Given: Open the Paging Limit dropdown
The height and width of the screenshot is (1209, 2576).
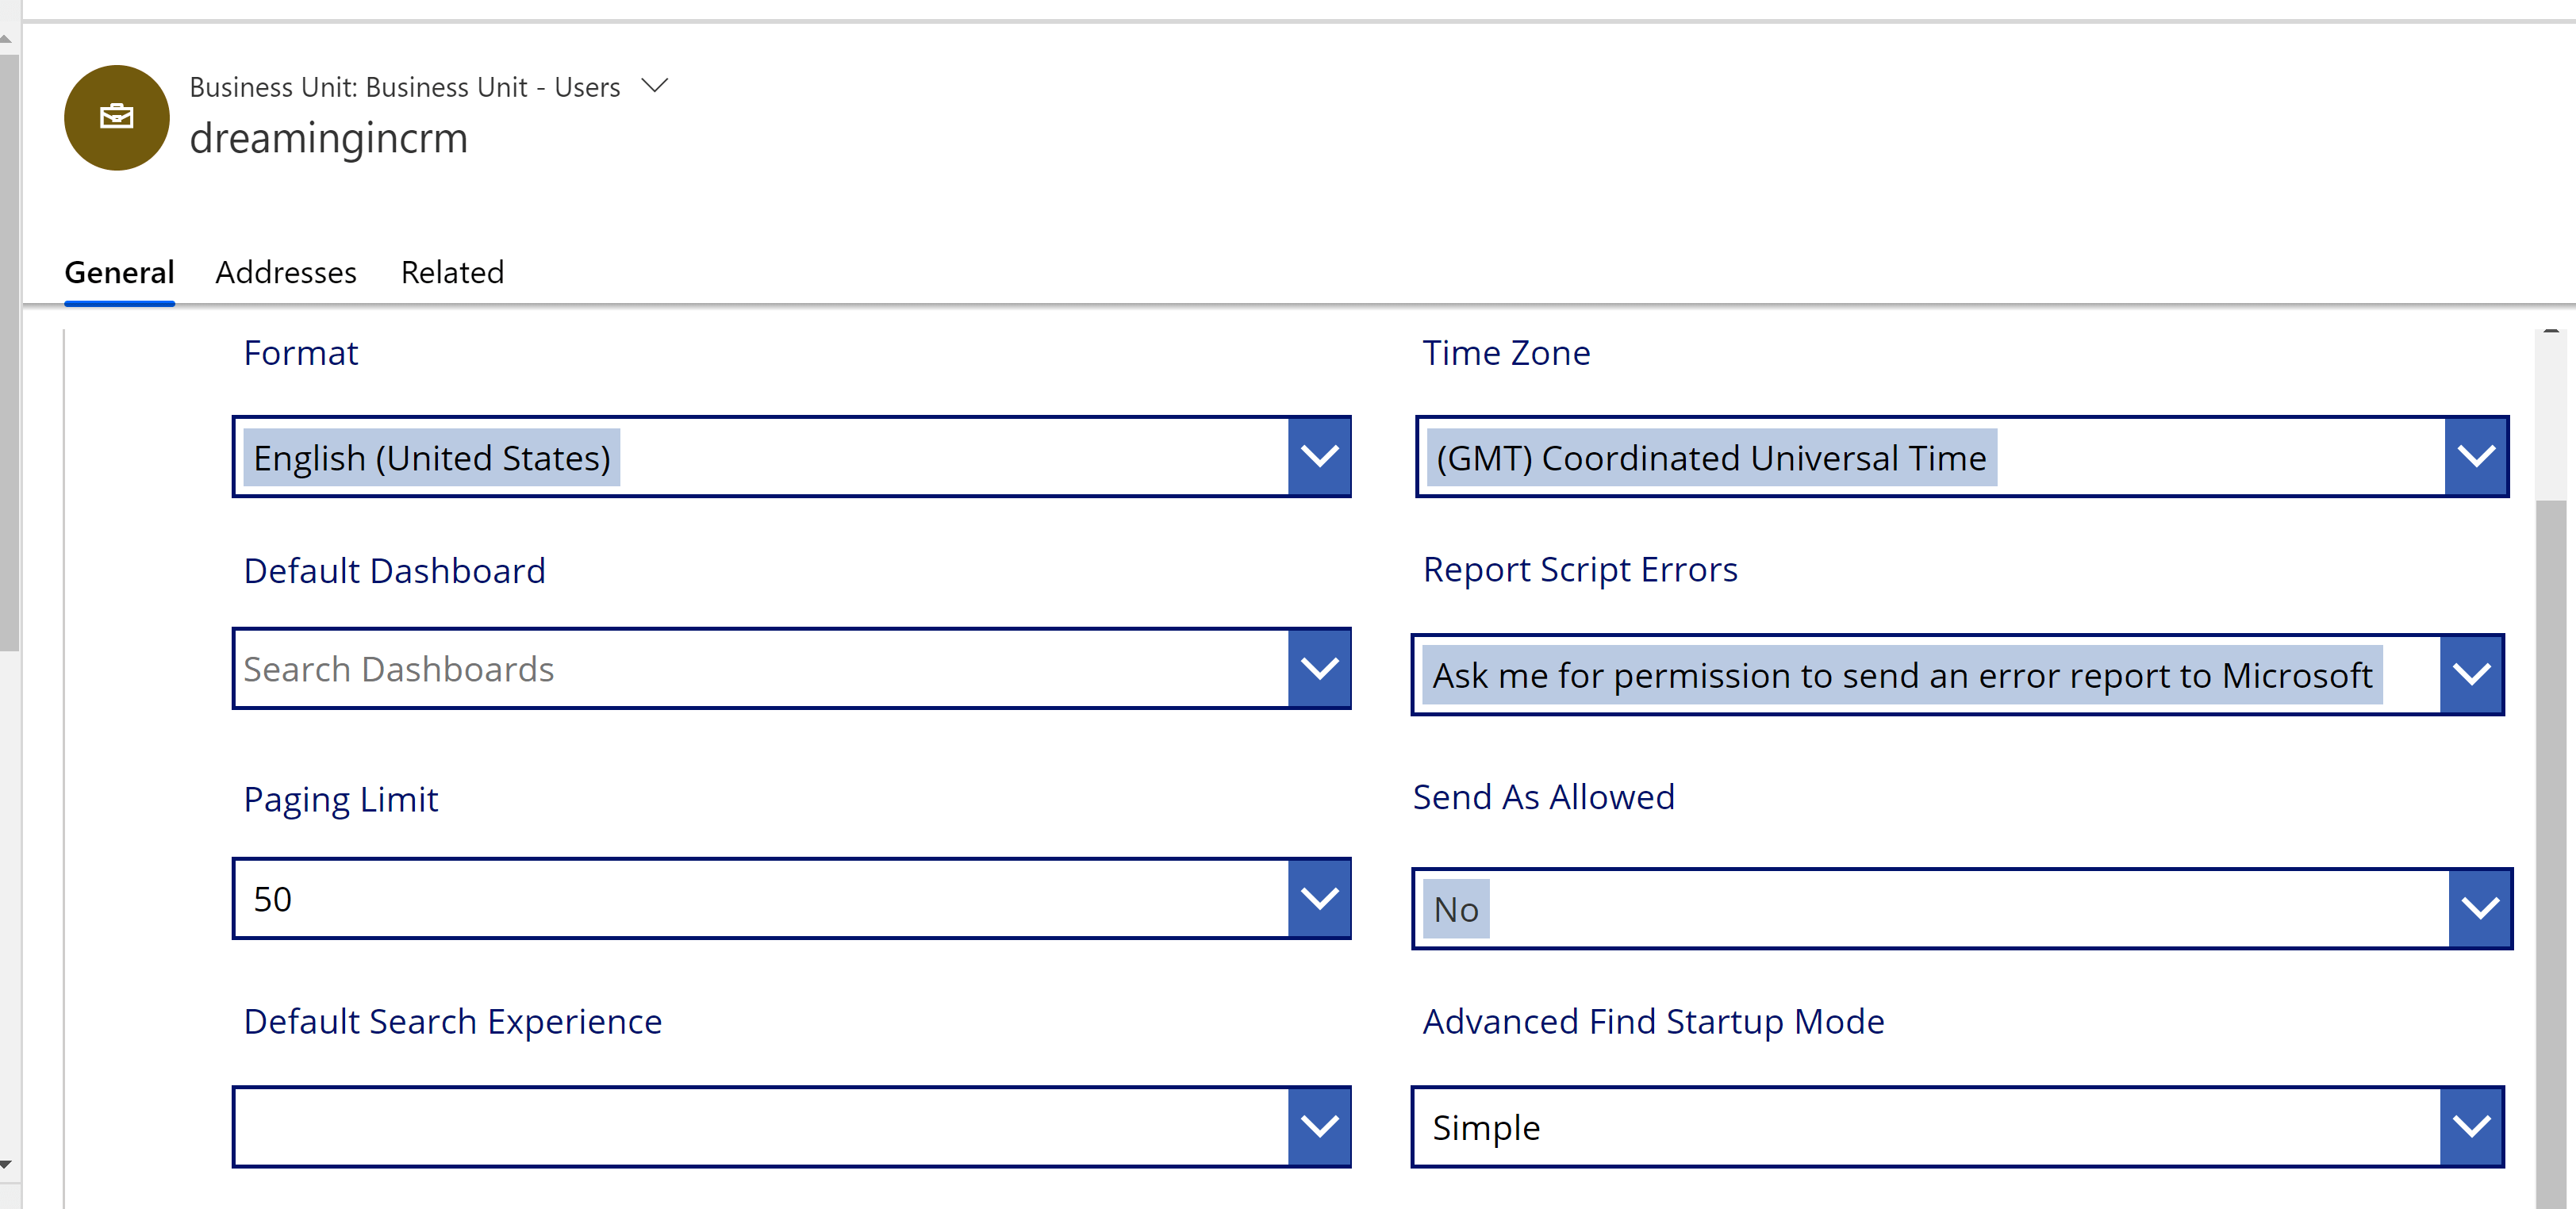Looking at the screenshot, I should coord(1320,898).
